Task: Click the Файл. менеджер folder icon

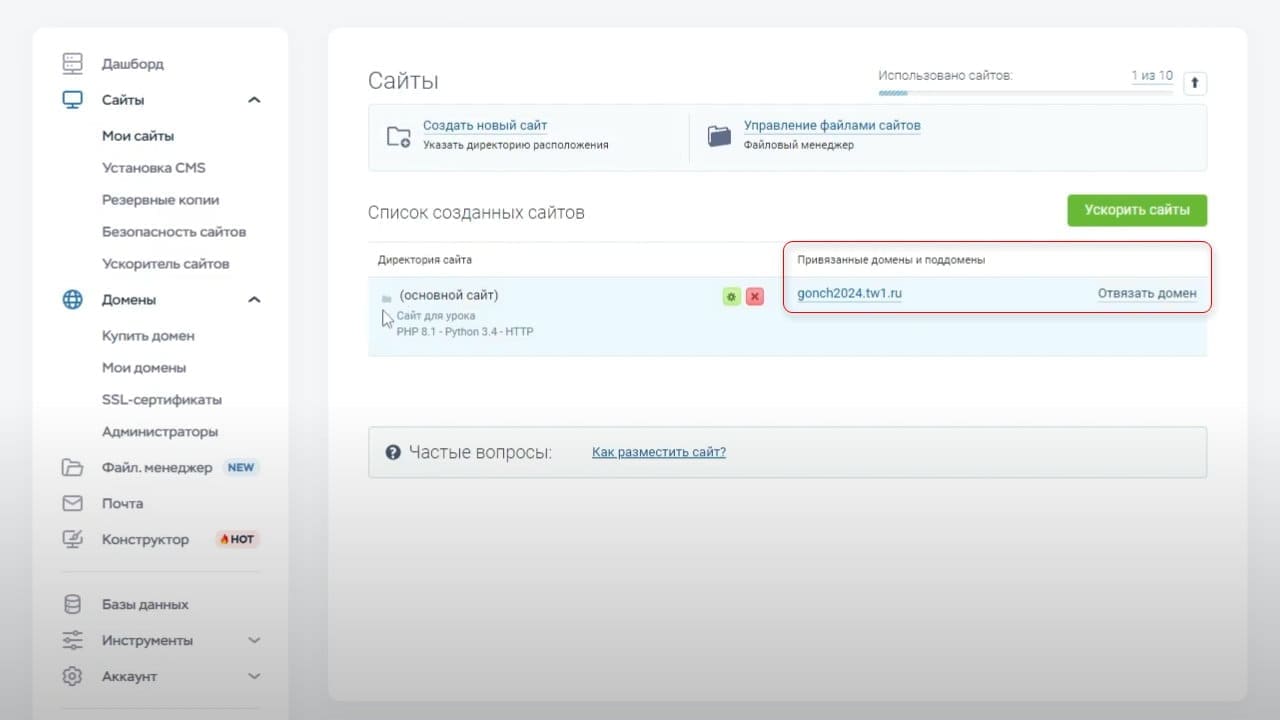Action: tap(72, 467)
